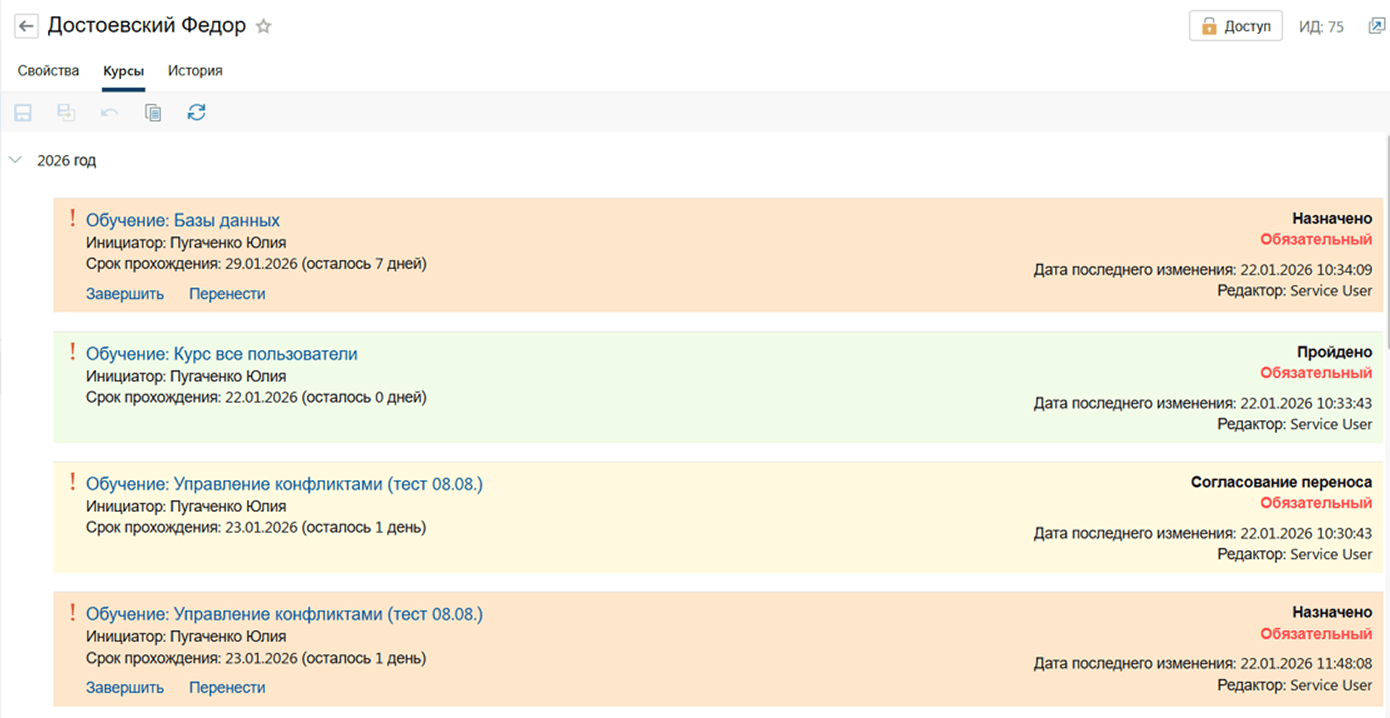Click the red exclamation mark beside Базы данных
Image resolution: width=1390 pixels, height=718 pixels.
tap(72, 219)
